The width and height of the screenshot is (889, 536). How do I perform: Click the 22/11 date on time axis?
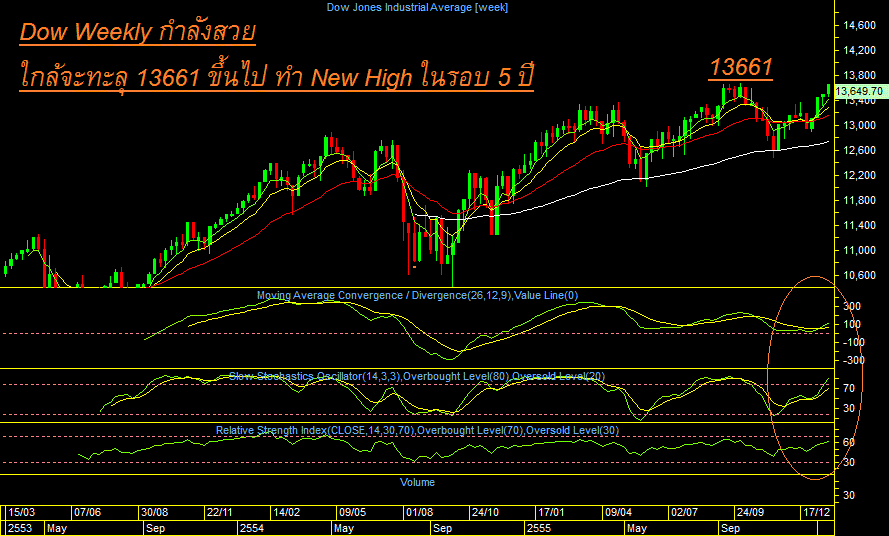tap(219, 512)
